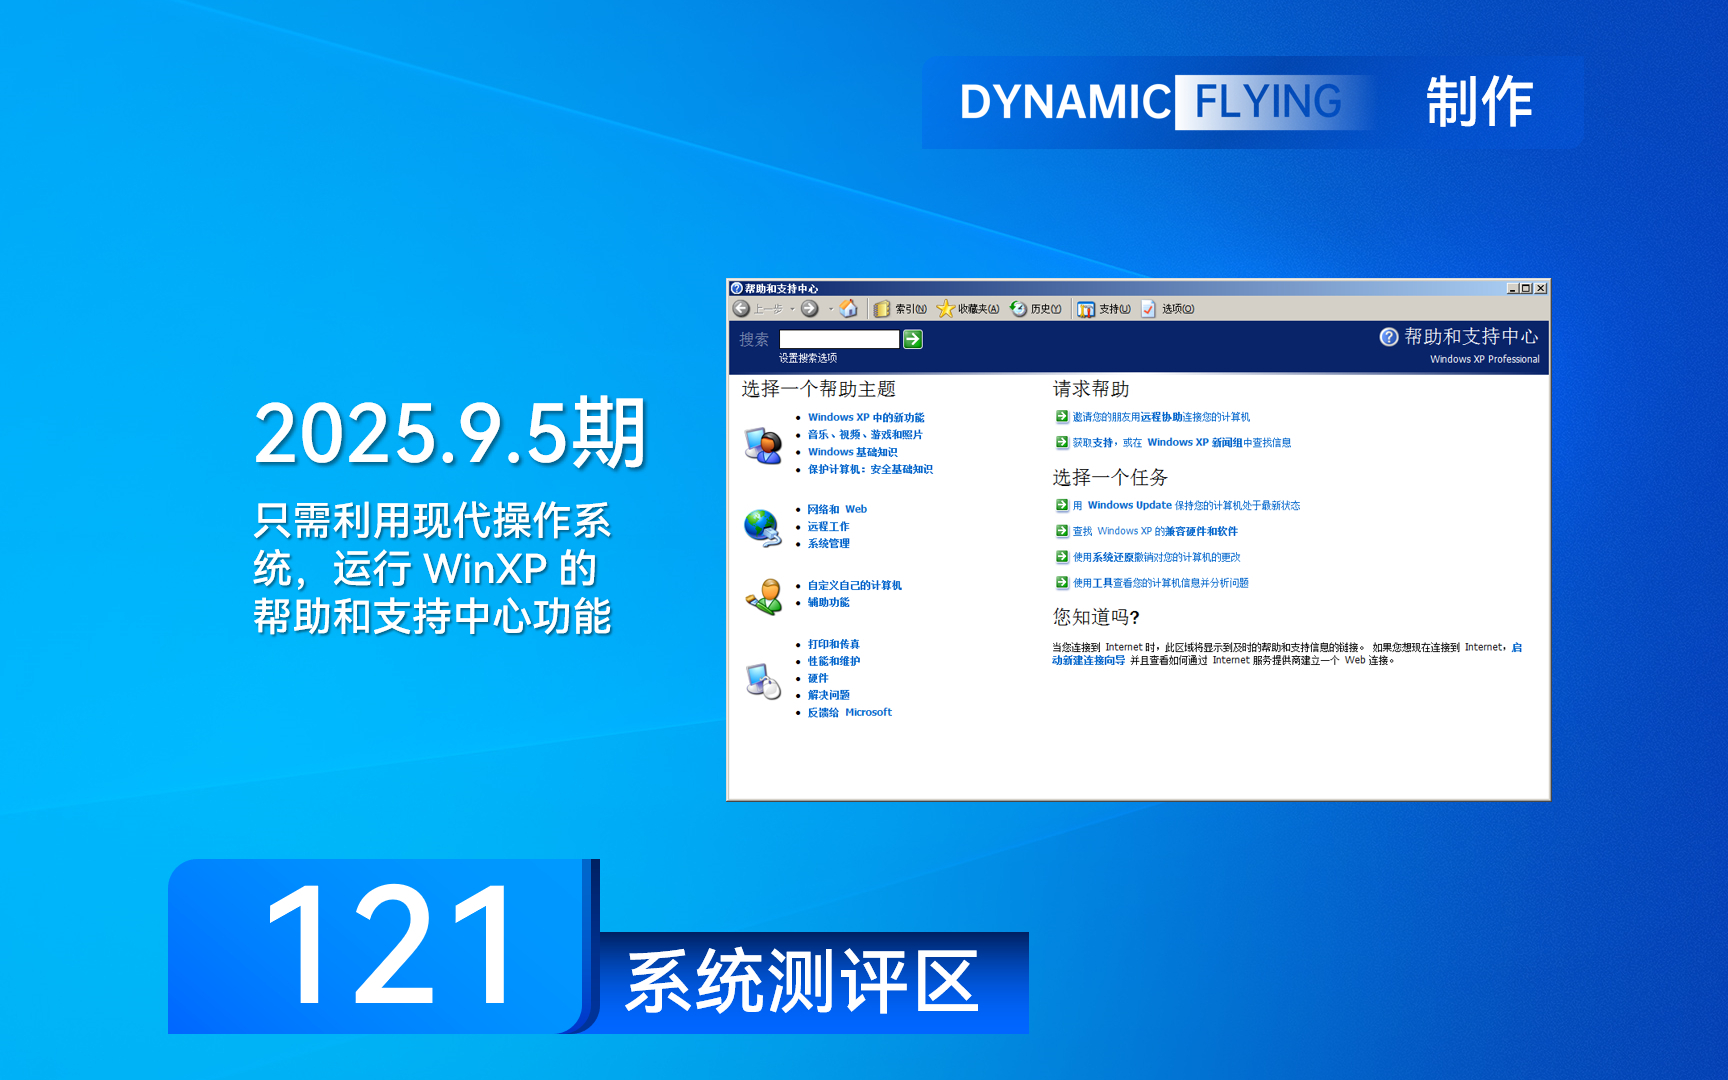Open the History (历史) toolbar button
This screenshot has height=1080, width=1728.
(1036, 309)
